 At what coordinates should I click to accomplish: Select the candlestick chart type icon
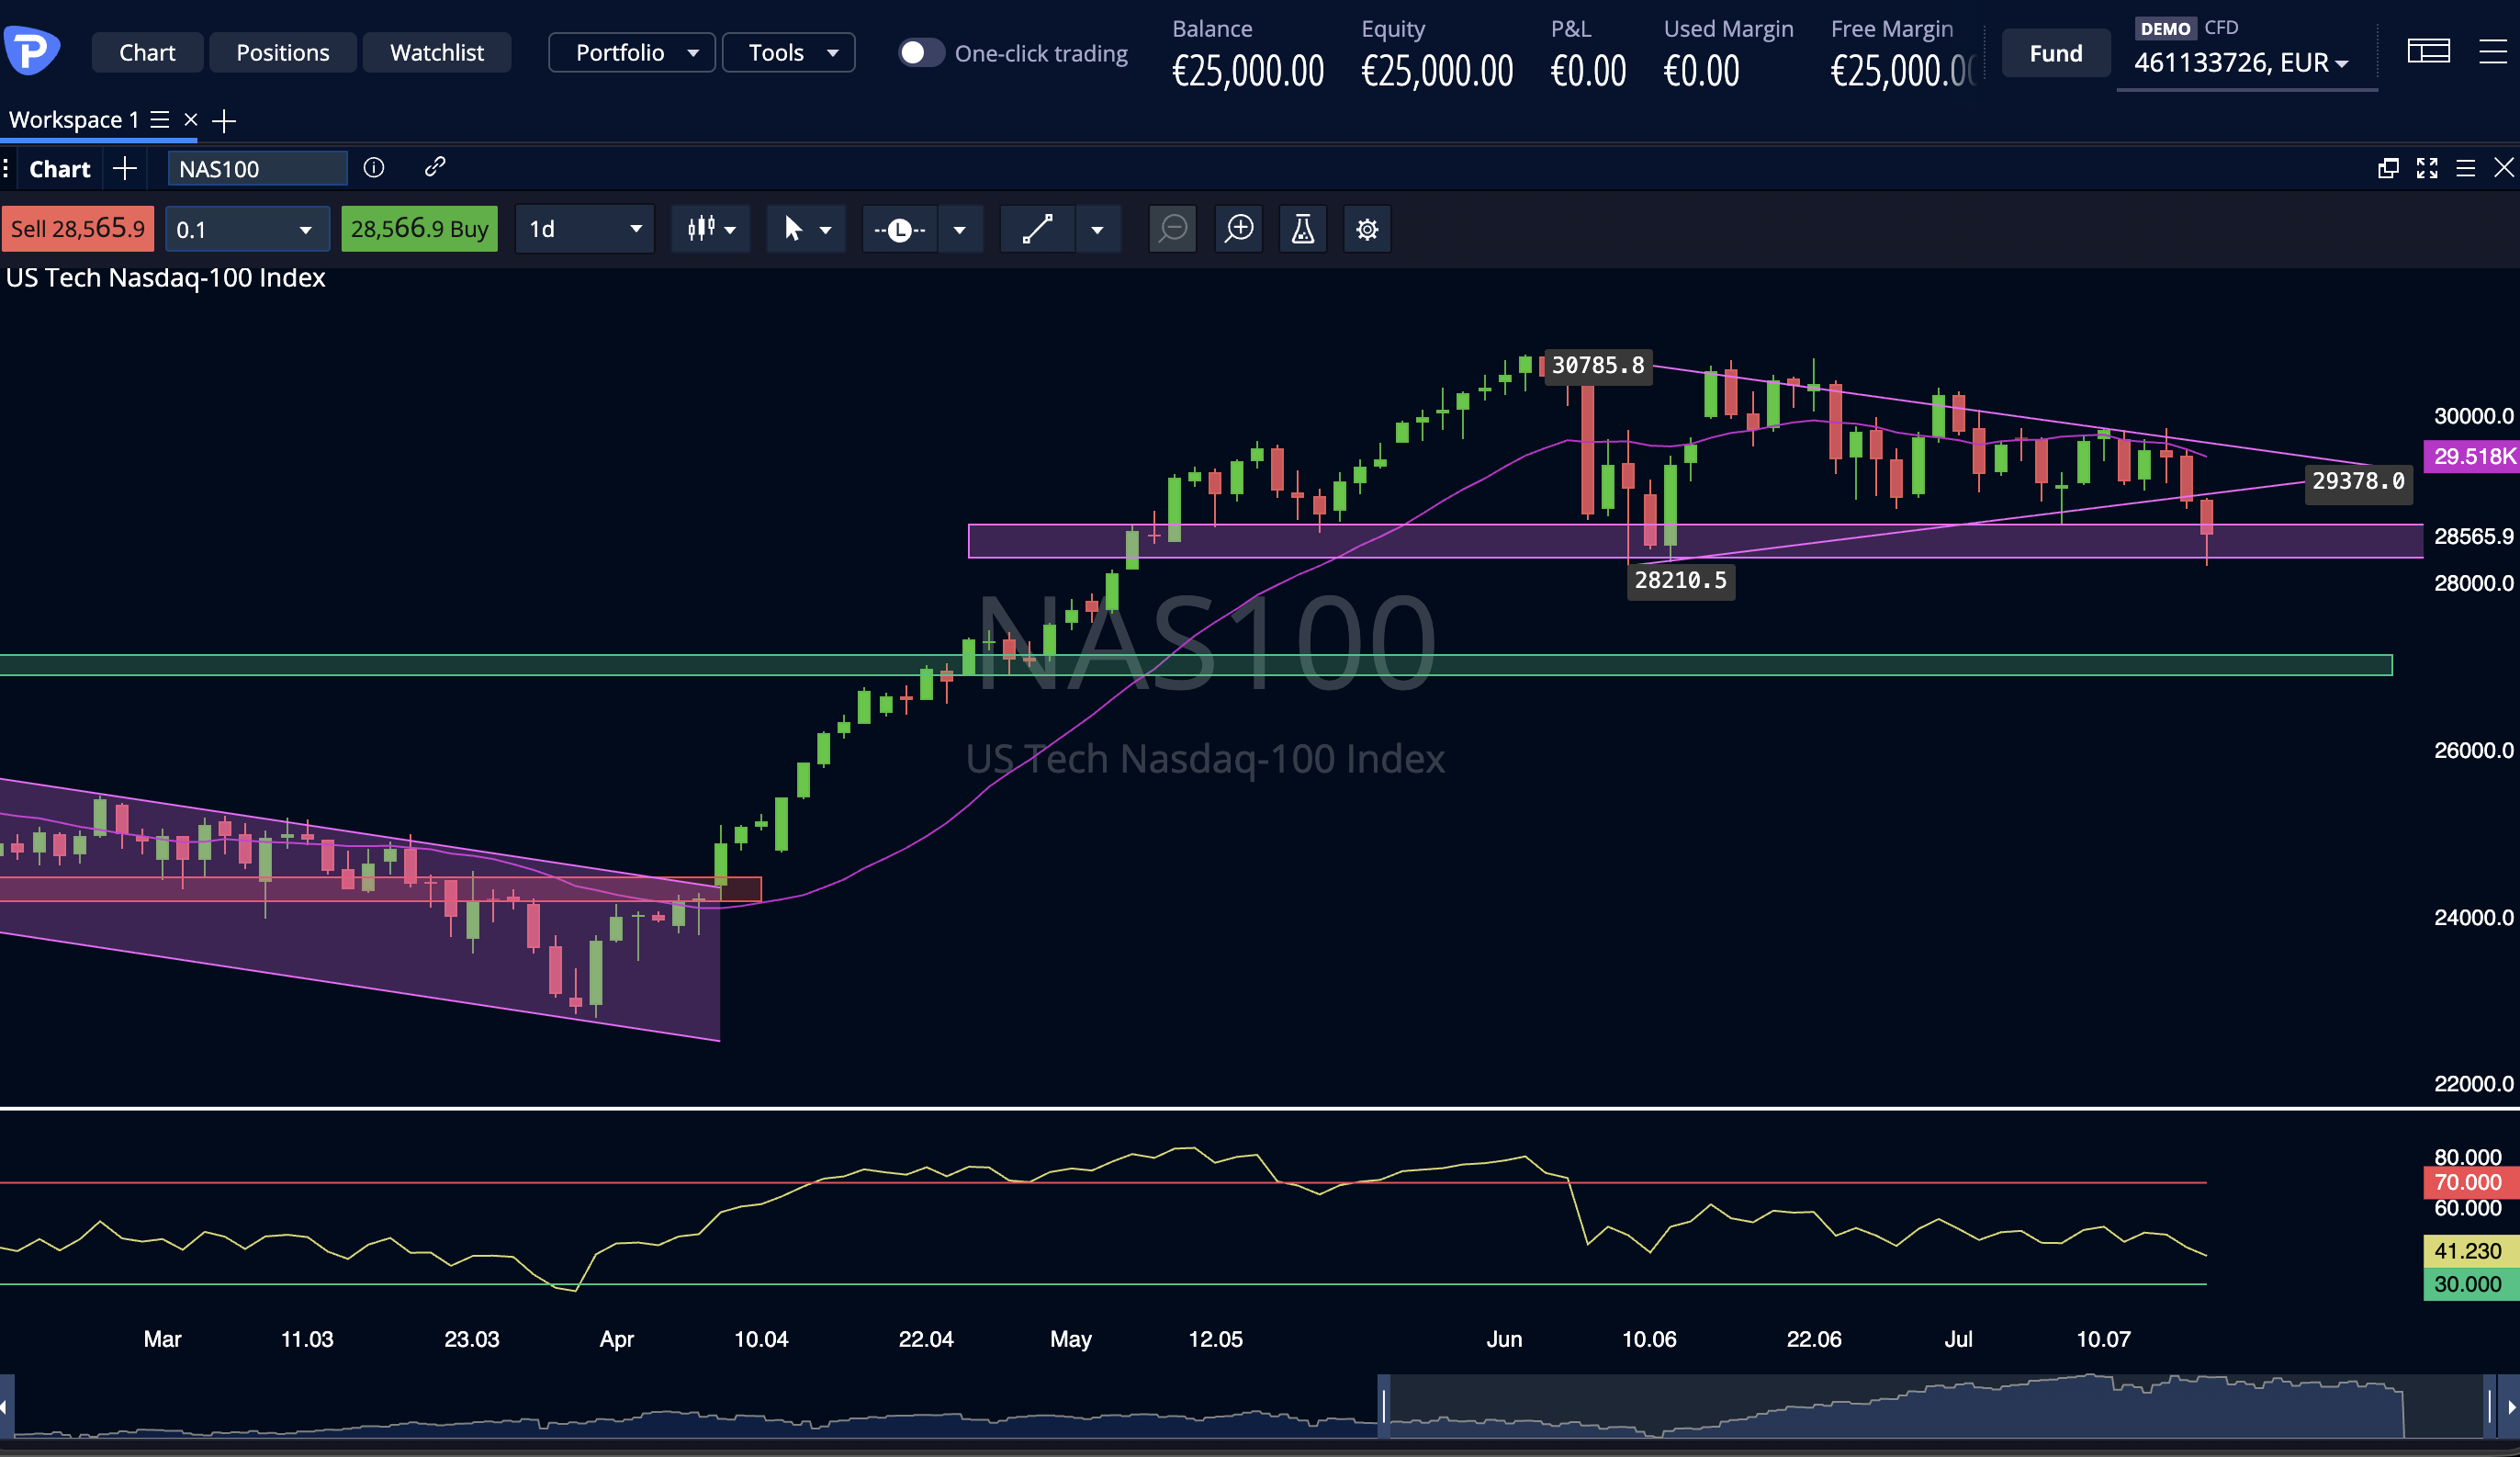pos(701,229)
